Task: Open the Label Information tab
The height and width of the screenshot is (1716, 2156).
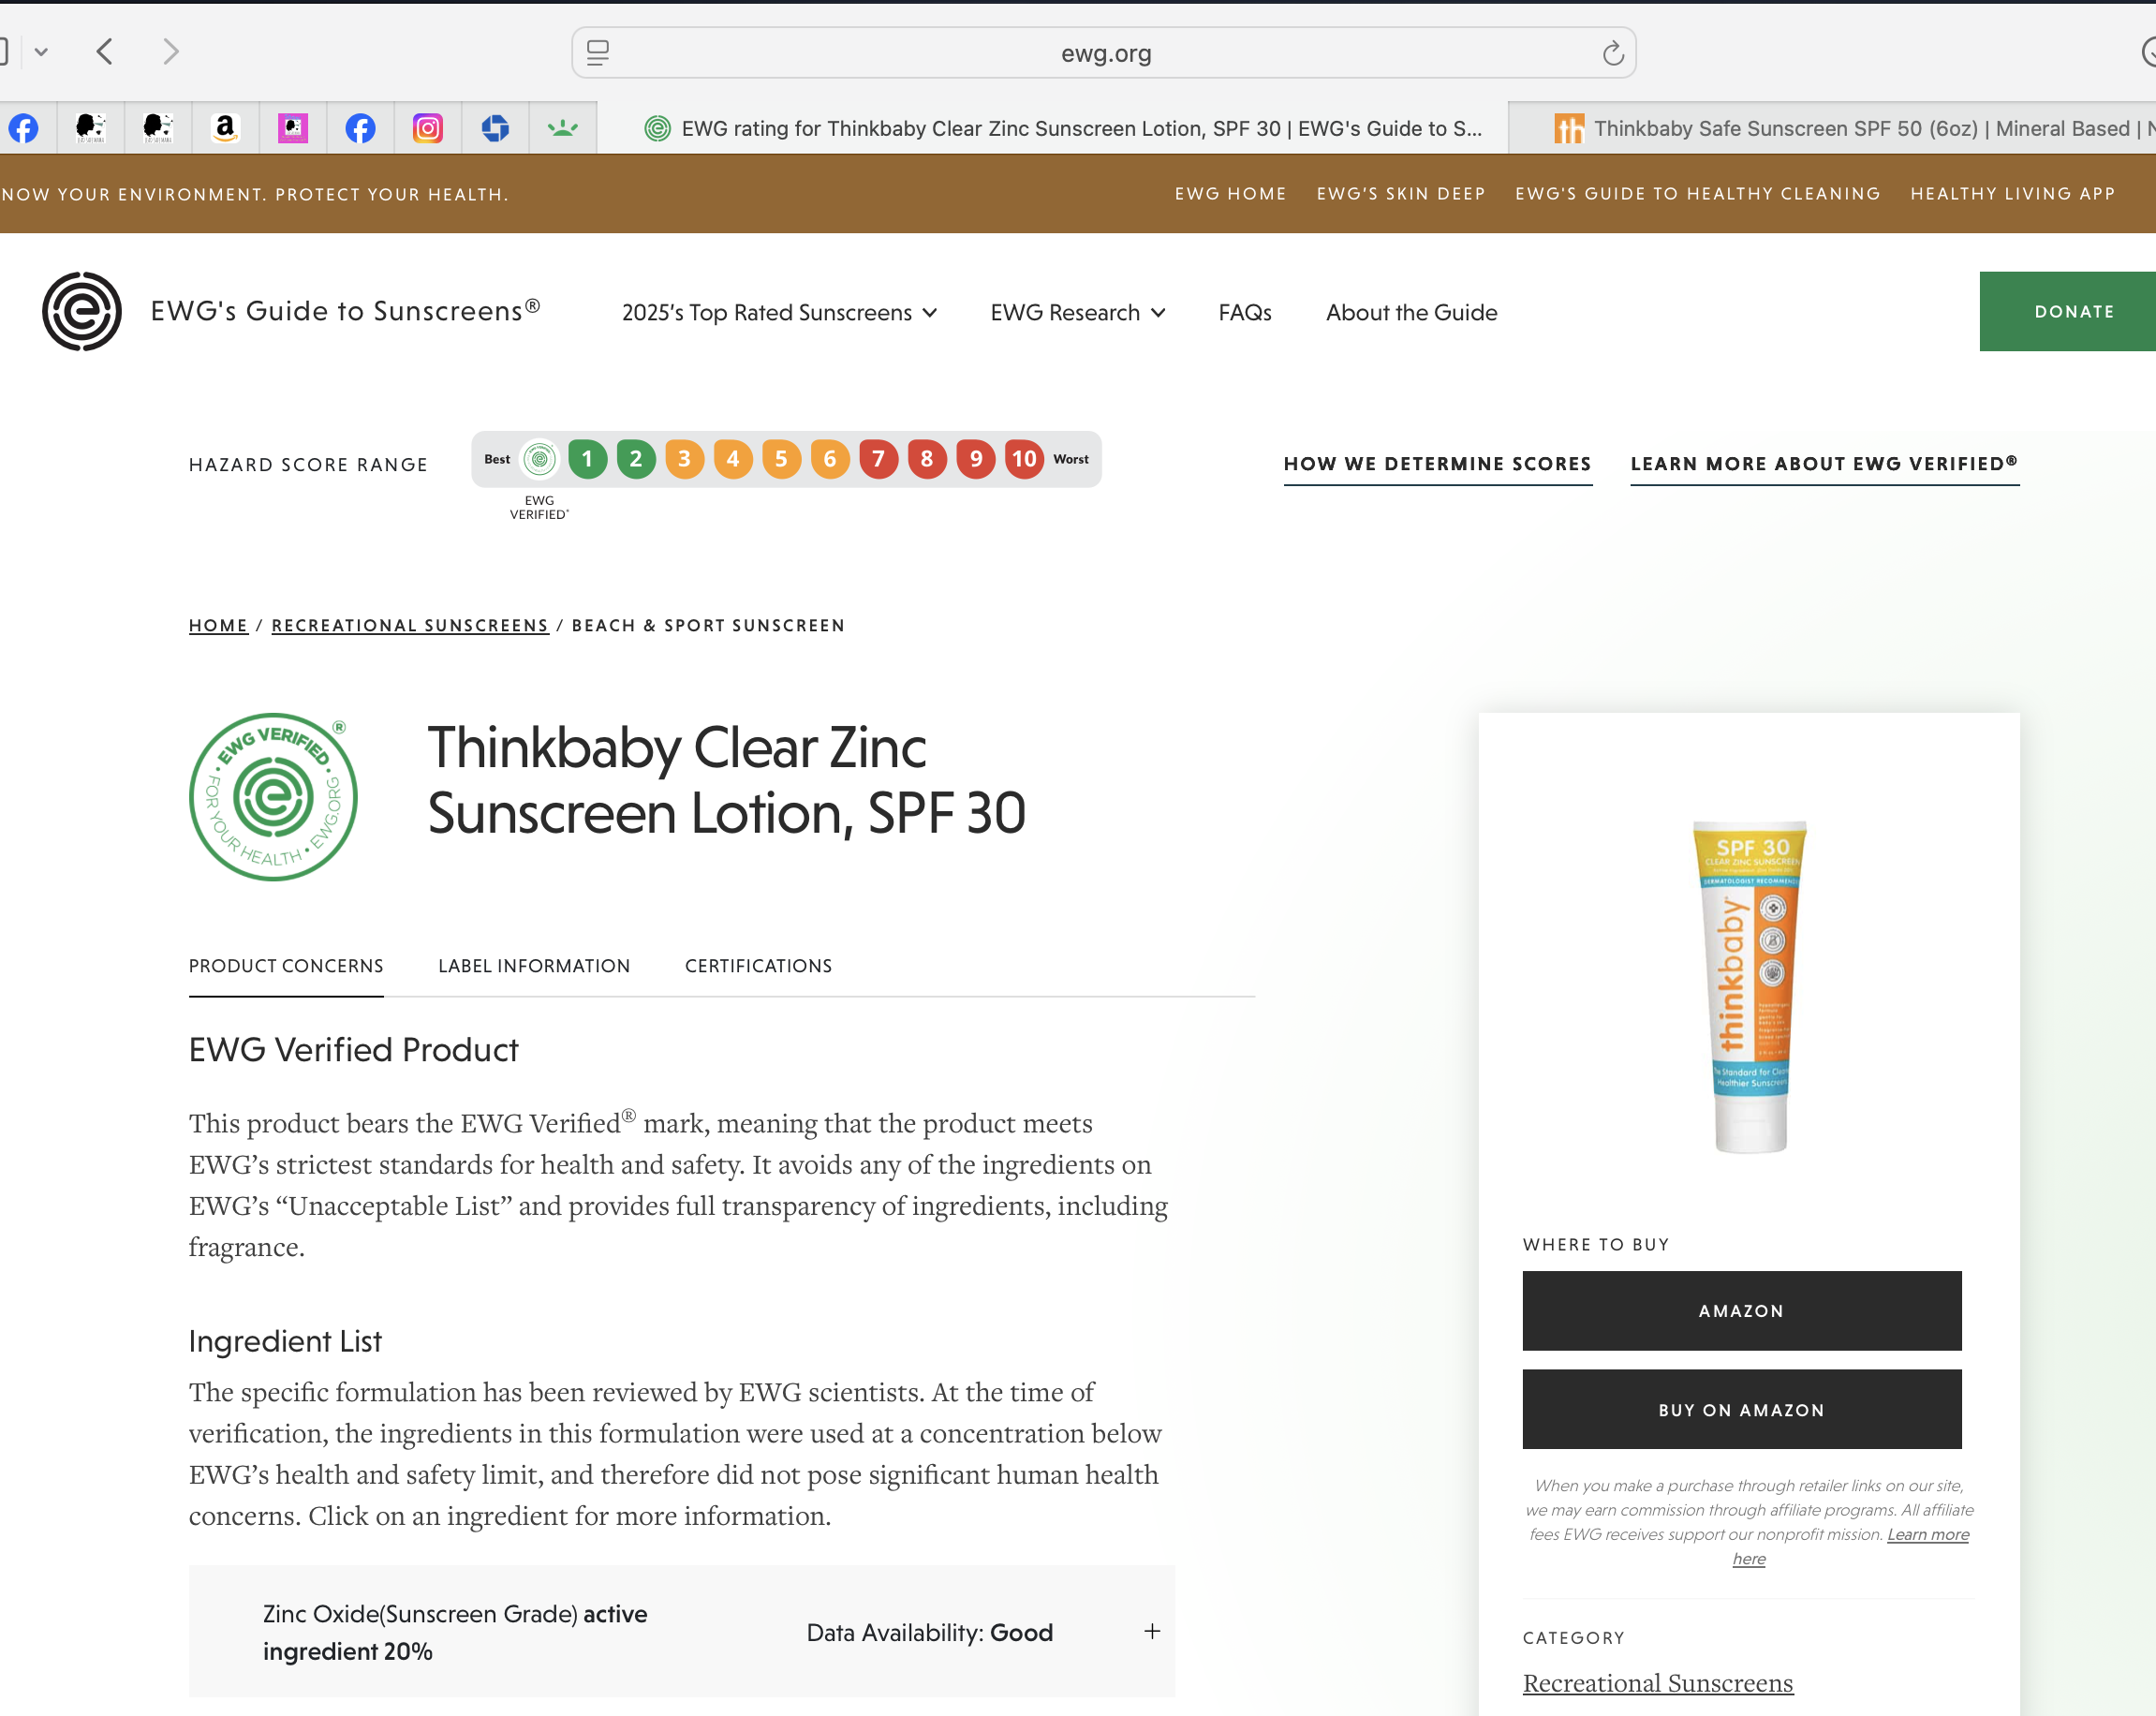Action: coord(534,966)
